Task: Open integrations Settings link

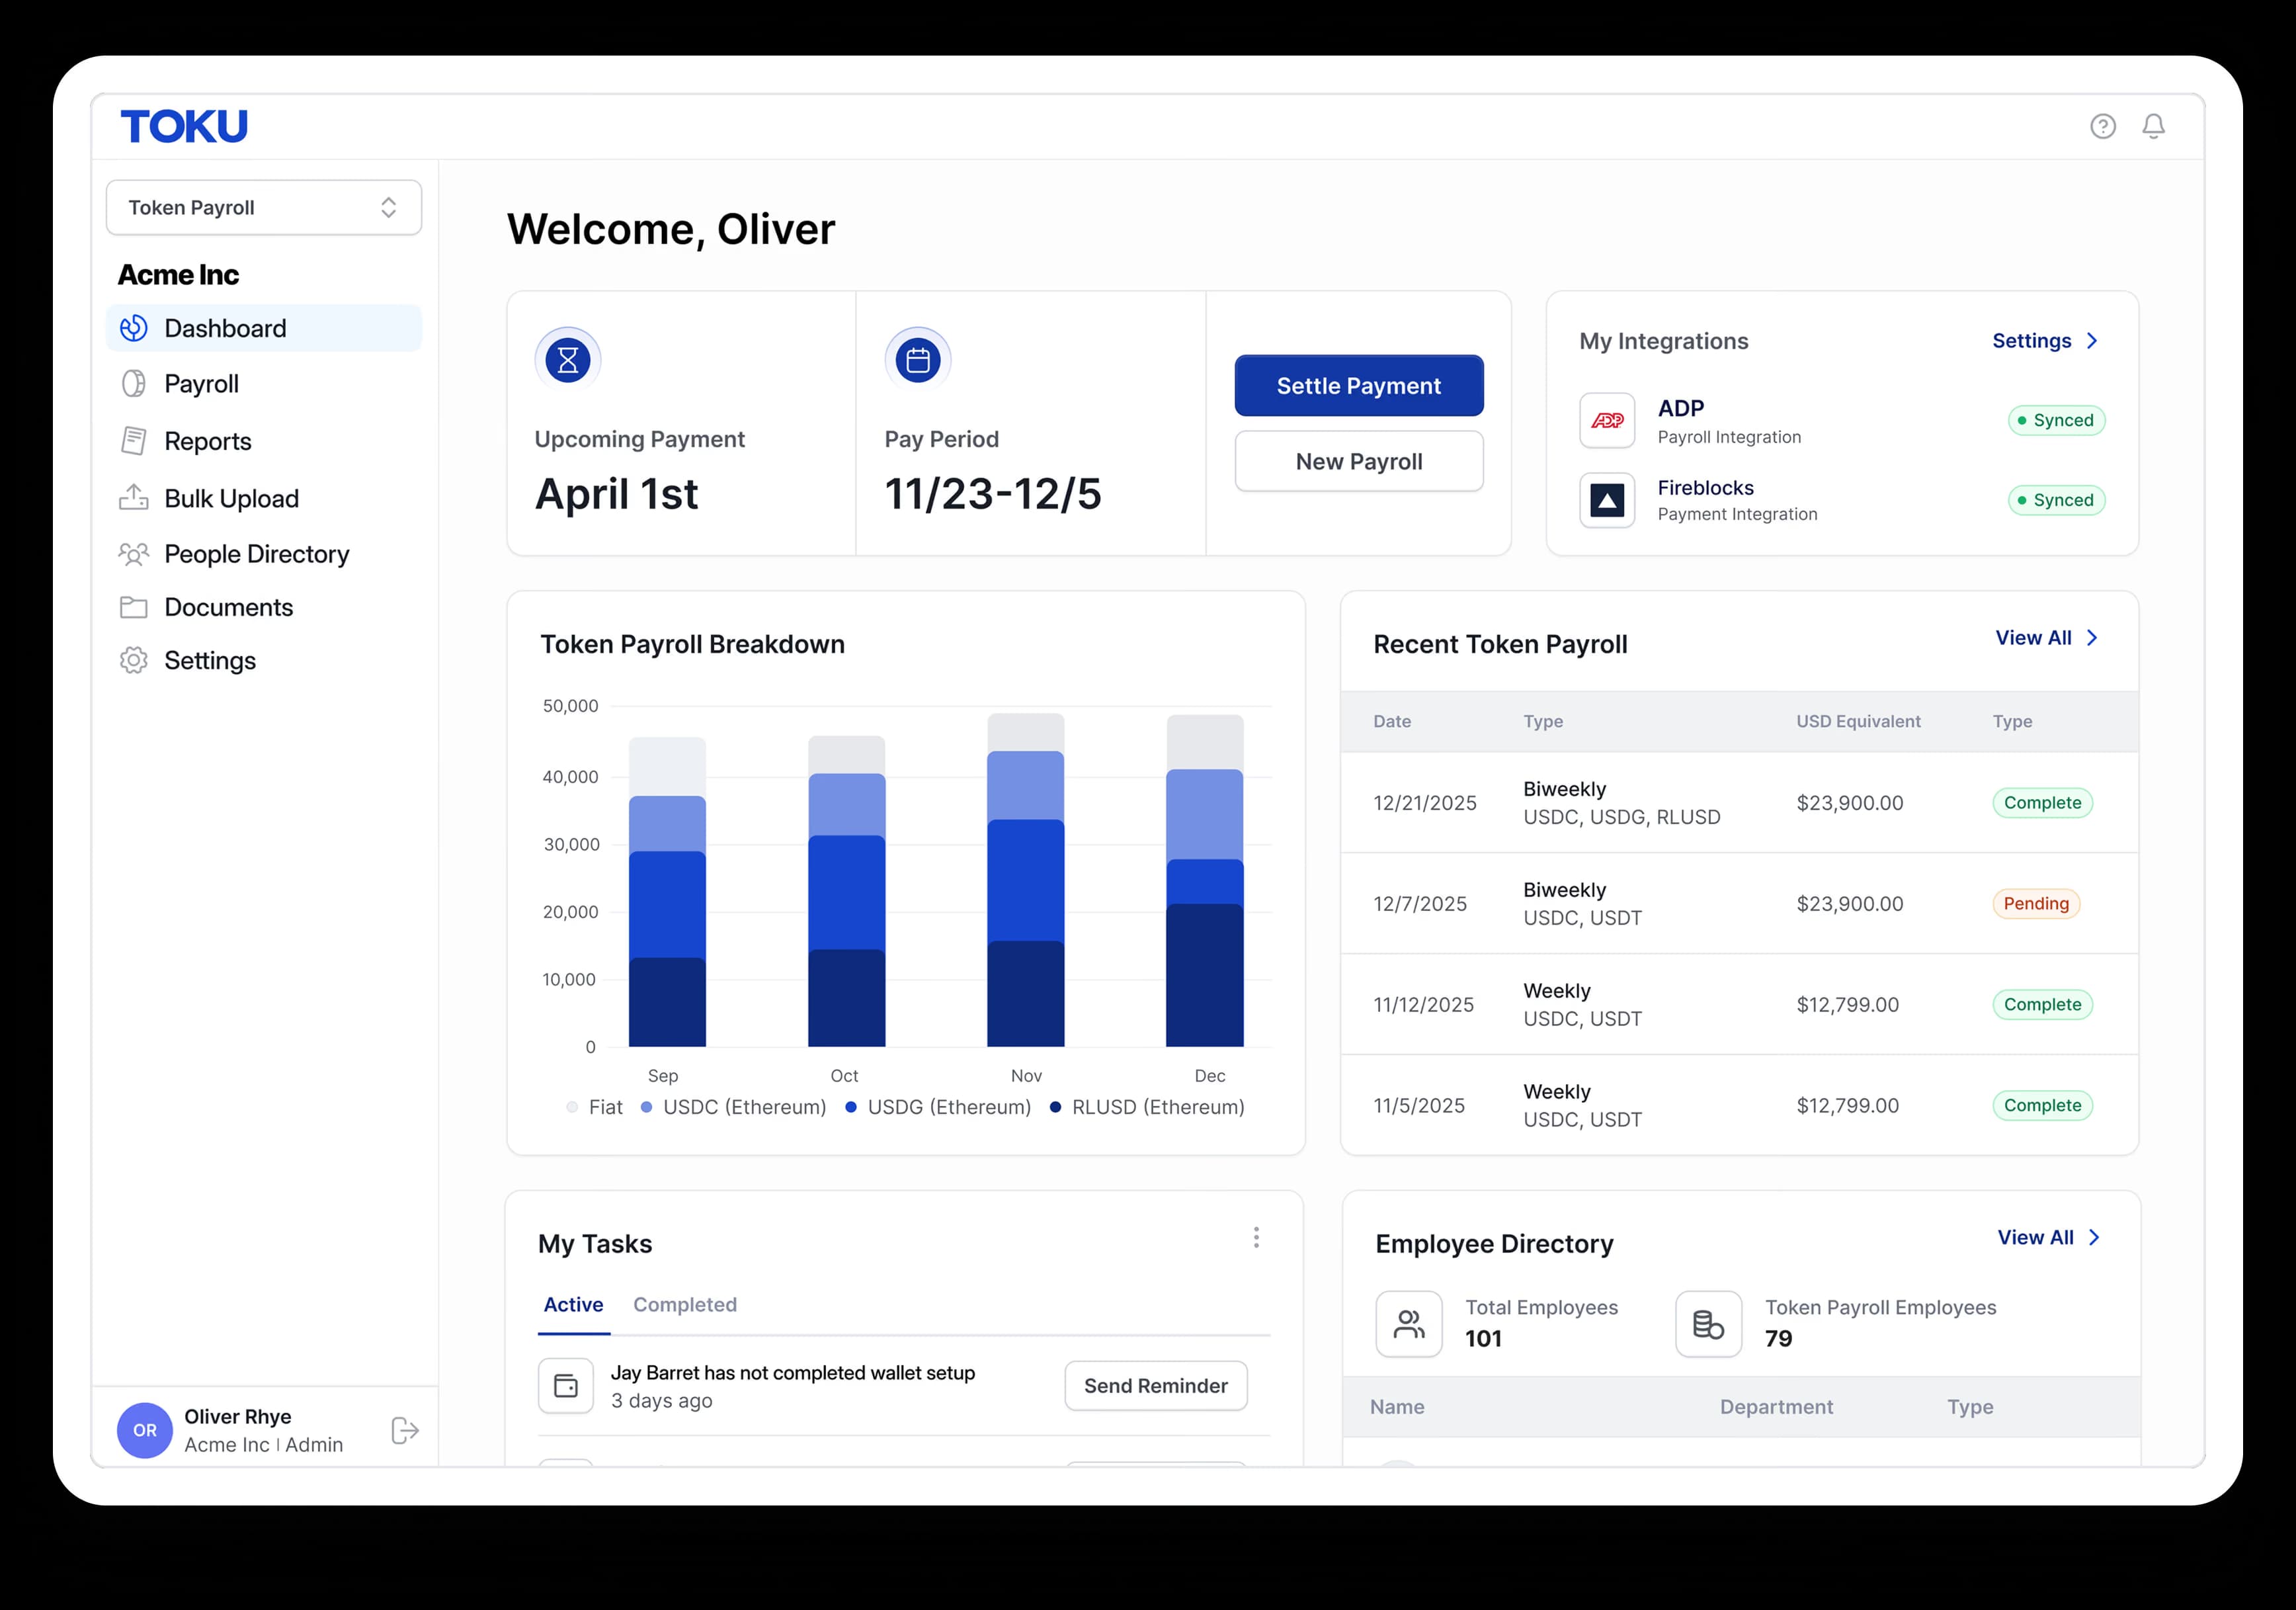Action: click(2032, 341)
